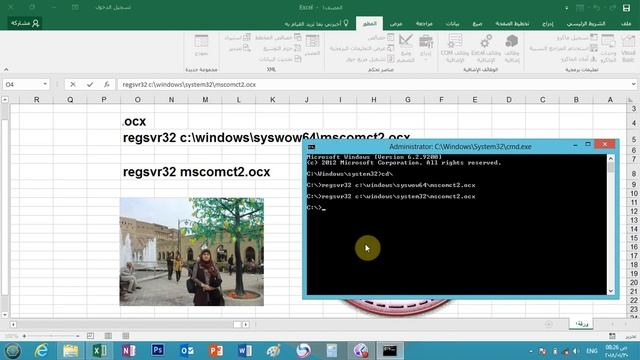The height and width of the screenshot is (360, 640).
Task: Open Macro Security settings
Action: pyautogui.click(x=578, y=59)
